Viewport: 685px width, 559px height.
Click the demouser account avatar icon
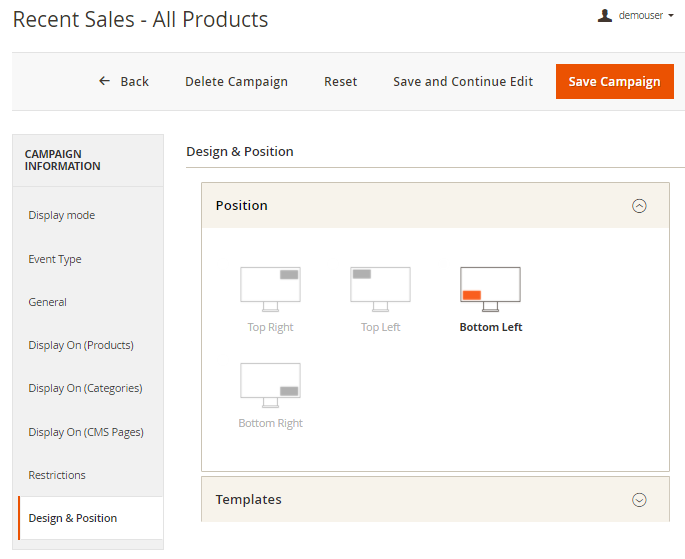click(604, 16)
